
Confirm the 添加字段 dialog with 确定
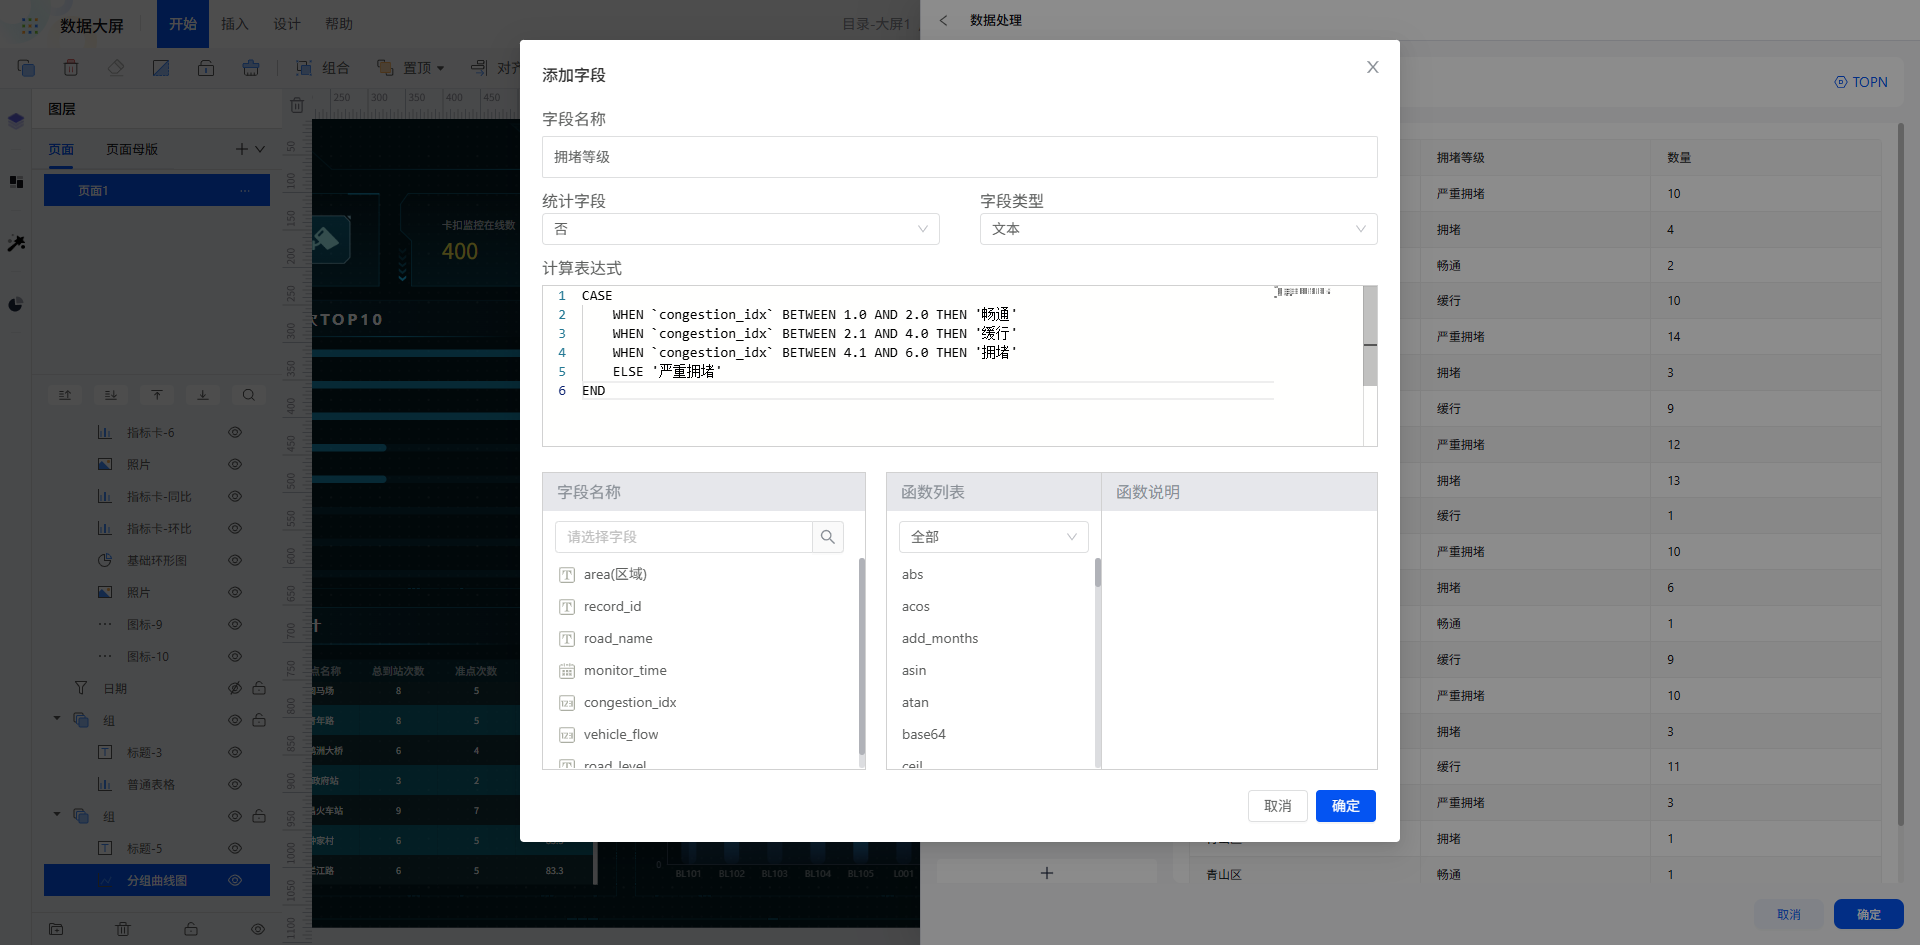point(1346,806)
